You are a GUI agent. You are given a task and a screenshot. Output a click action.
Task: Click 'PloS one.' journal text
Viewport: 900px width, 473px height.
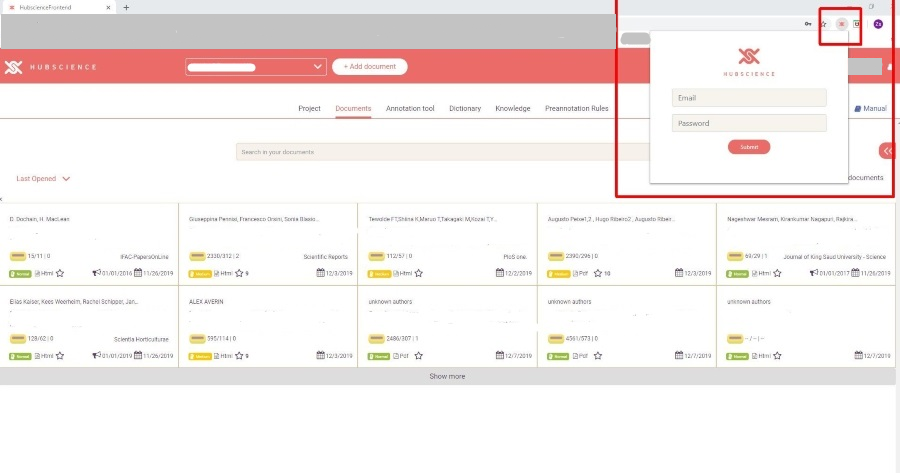pyautogui.click(x=515, y=257)
